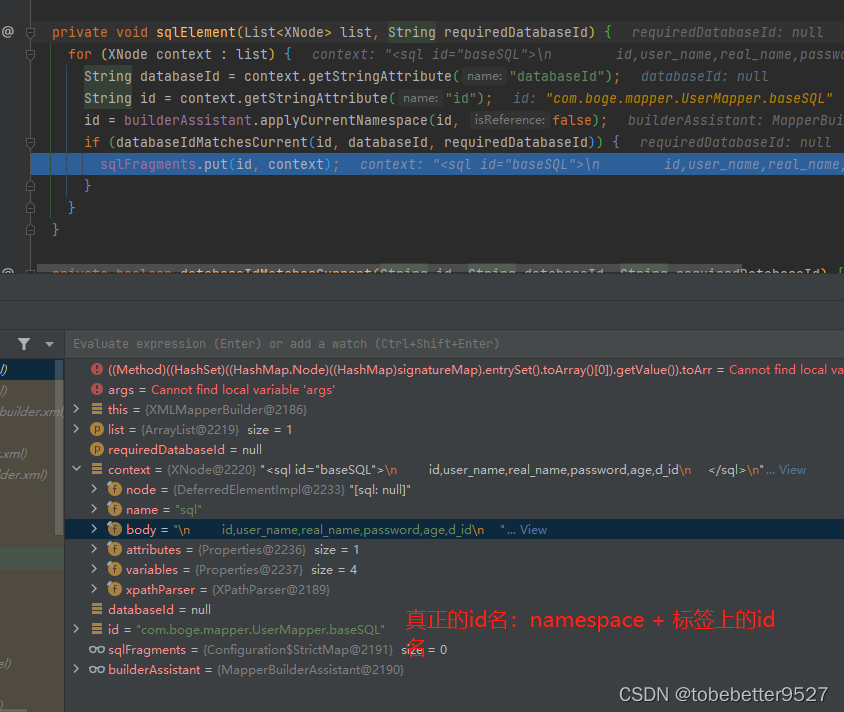The height and width of the screenshot is (712, 844).
Task: Focus the Evaluate expression input field
Action: (x=454, y=344)
